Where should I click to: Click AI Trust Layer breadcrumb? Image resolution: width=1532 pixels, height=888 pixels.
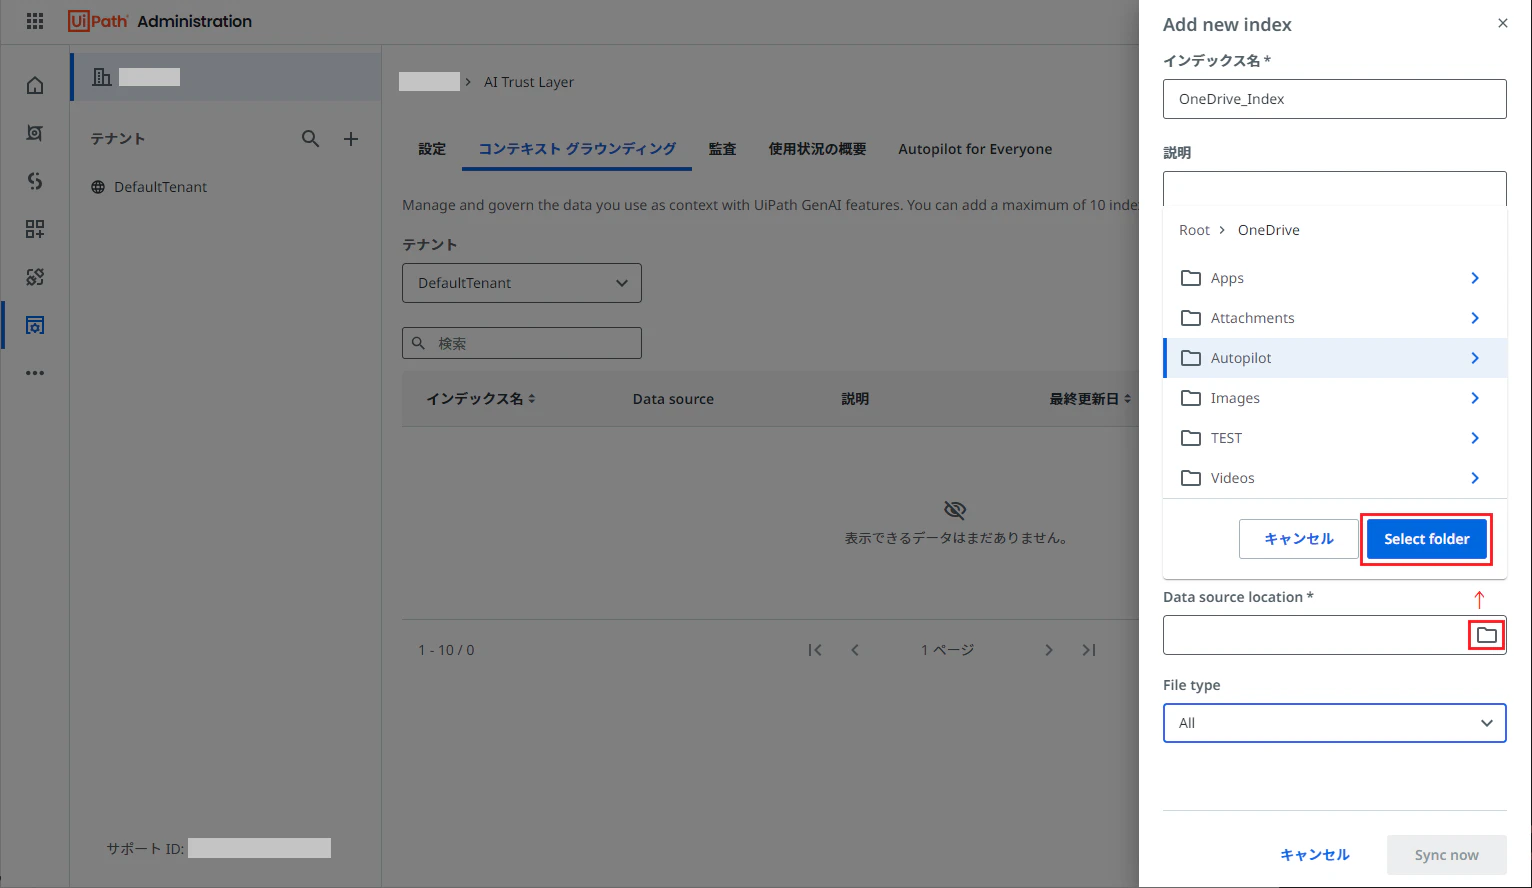point(529,82)
